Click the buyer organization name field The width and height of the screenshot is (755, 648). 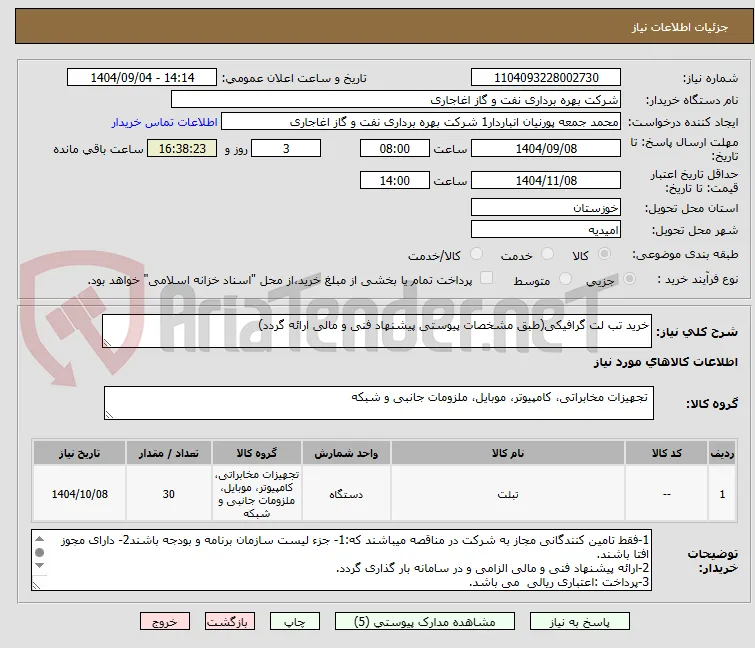(395, 100)
